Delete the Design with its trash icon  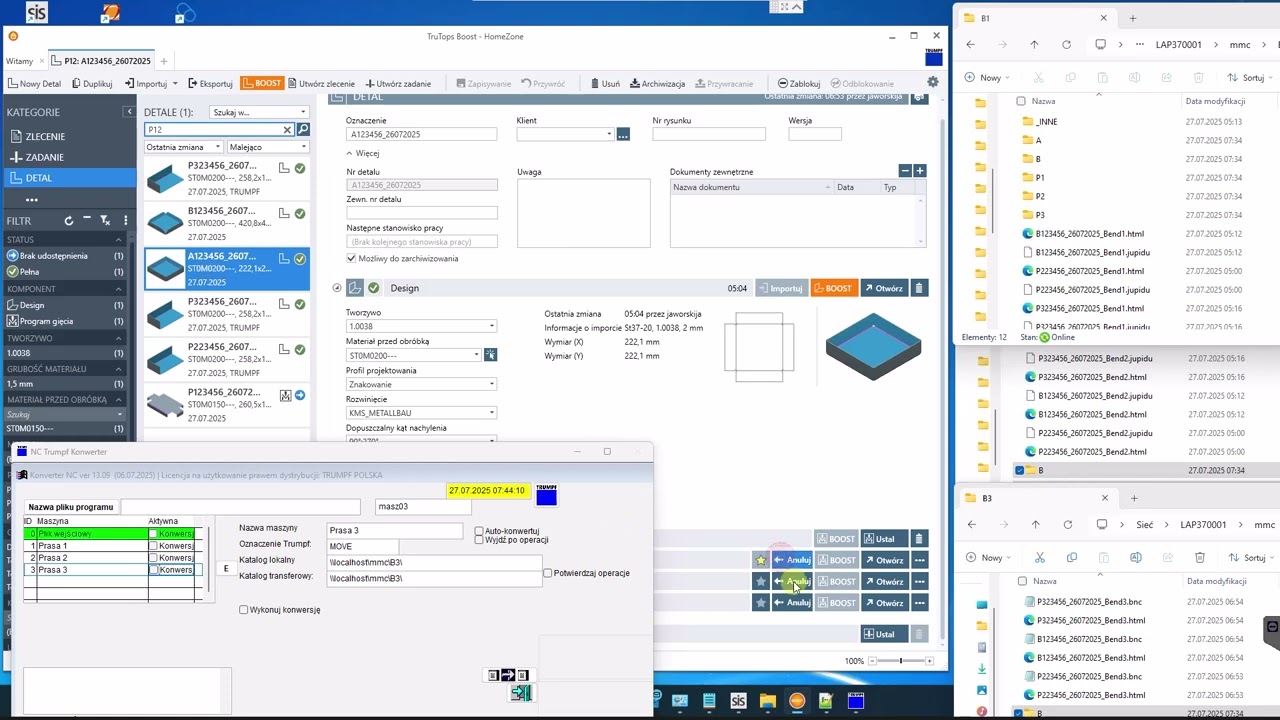coord(919,288)
